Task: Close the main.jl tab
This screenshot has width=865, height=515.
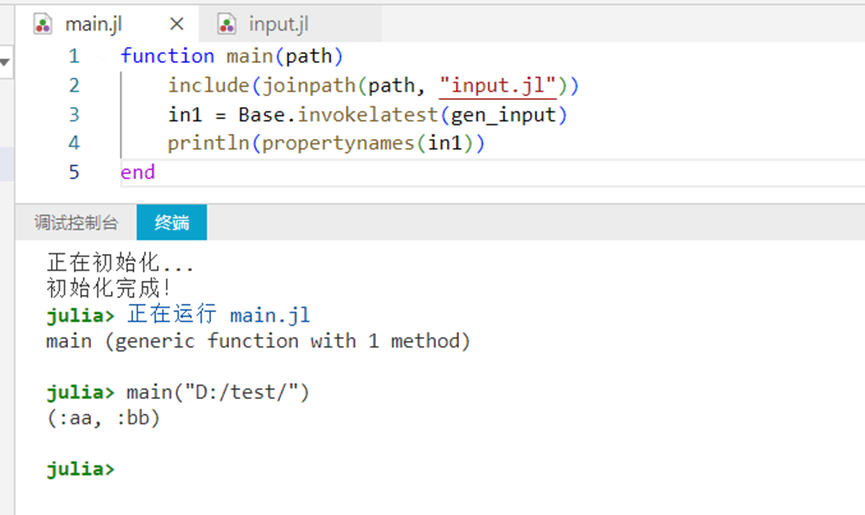Action: coord(177,24)
